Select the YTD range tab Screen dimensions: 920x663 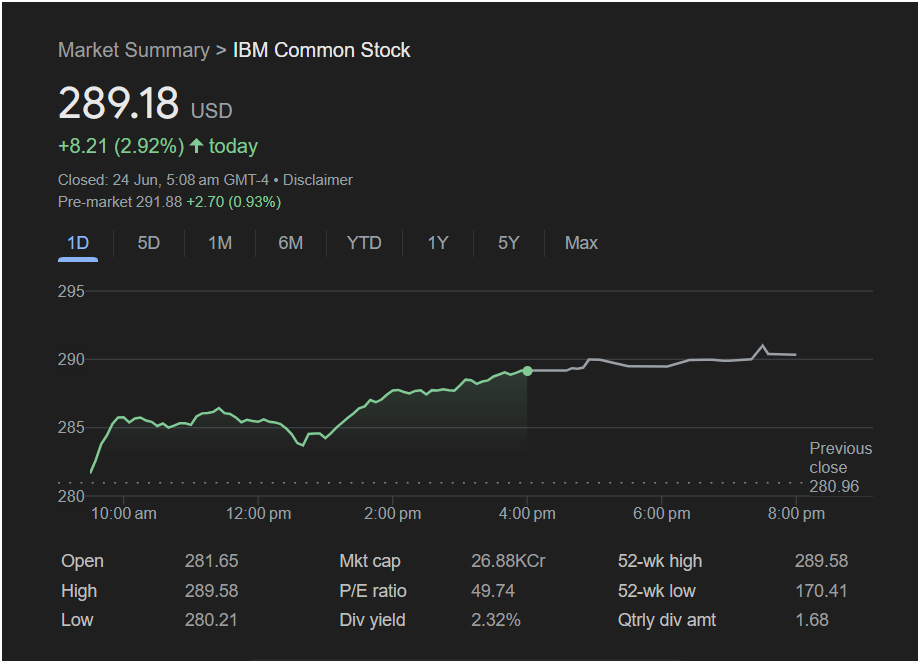point(364,243)
